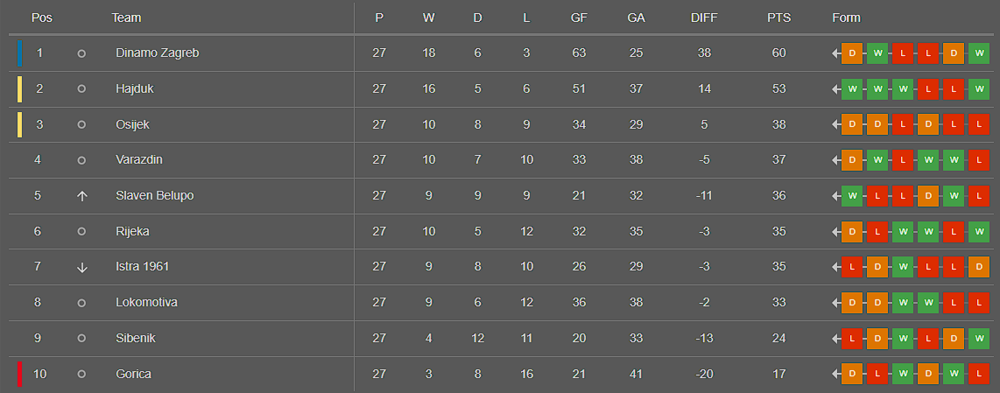
Task: Click Sibenik's first red L form badge
Action: coord(851,339)
